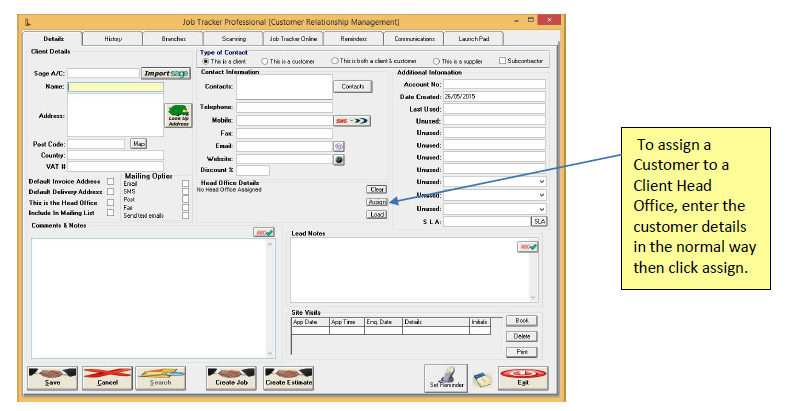Screen dimensions: 804x411
Task: Enable the Email mailing option checkbox
Action: click(x=186, y=183)
